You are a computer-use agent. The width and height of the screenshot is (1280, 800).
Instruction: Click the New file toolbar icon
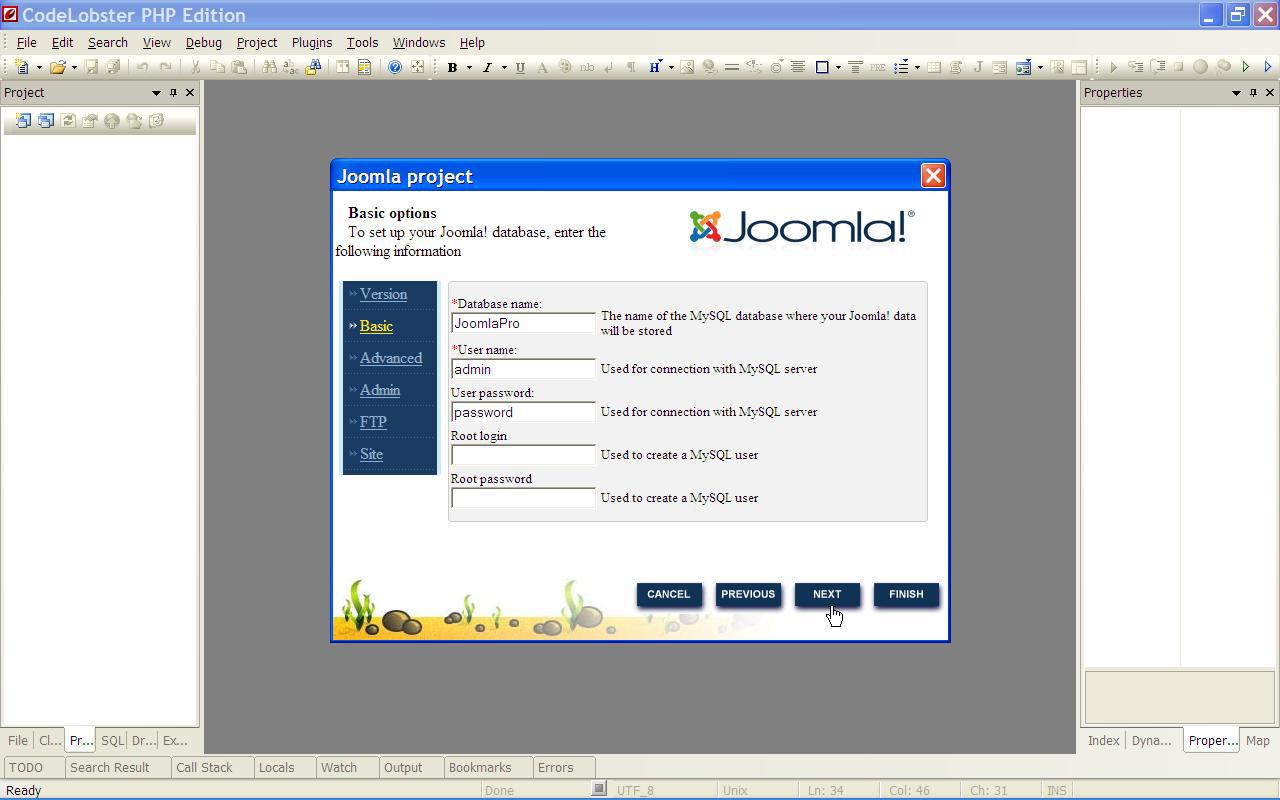coord(22,67)
